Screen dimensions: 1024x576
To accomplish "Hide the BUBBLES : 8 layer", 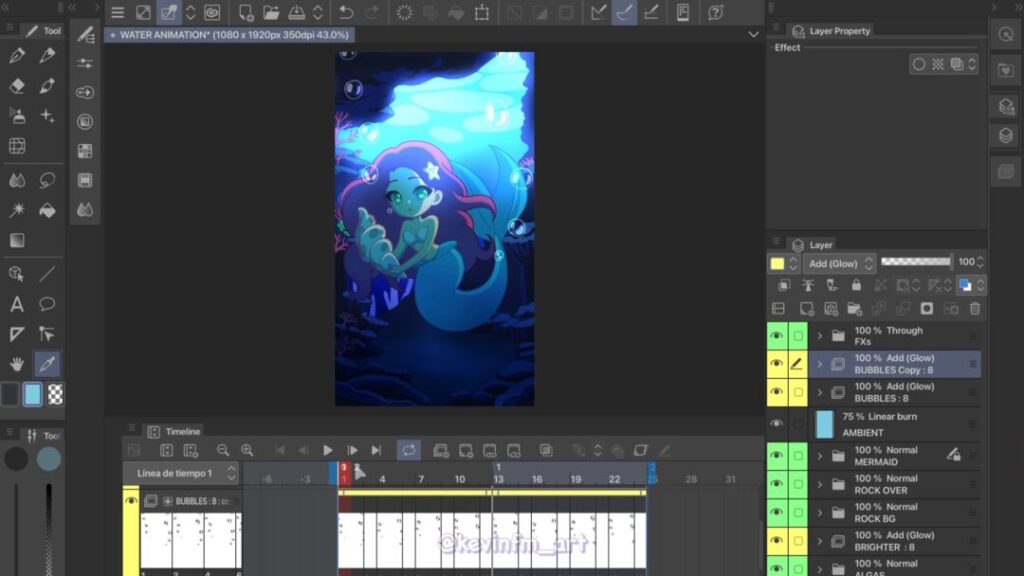I will click(x=776, y=392).
